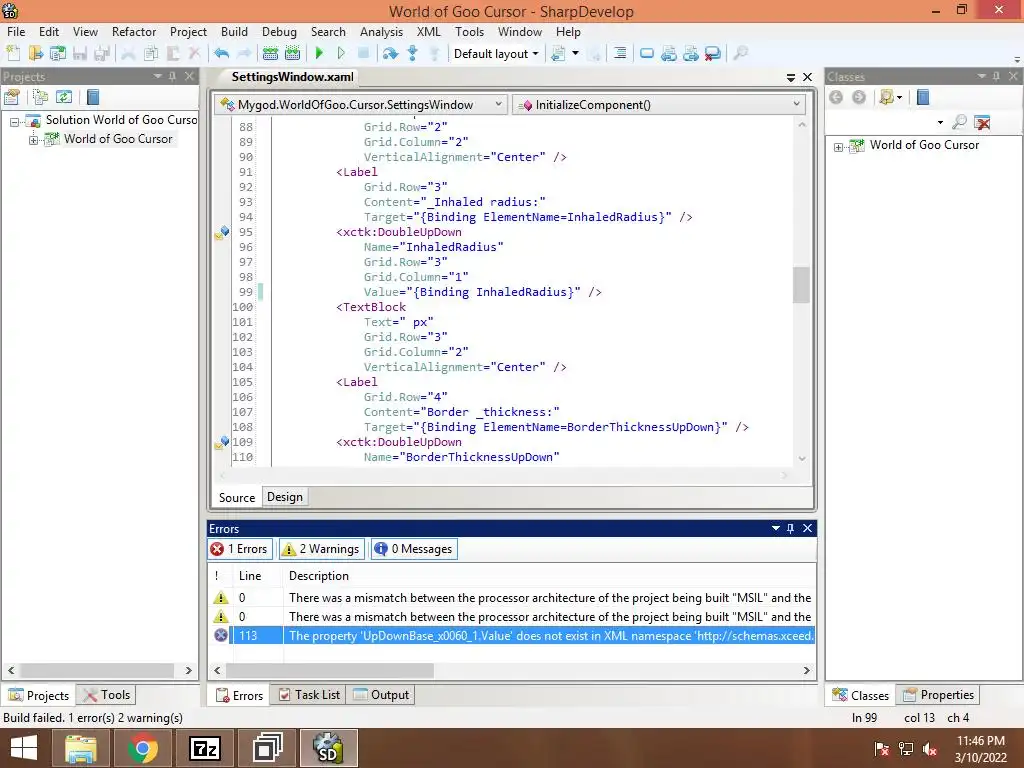1024x768 pixels.
Task: Select the error on line 113
Action: pyautogui.click(x=513, y=635)
